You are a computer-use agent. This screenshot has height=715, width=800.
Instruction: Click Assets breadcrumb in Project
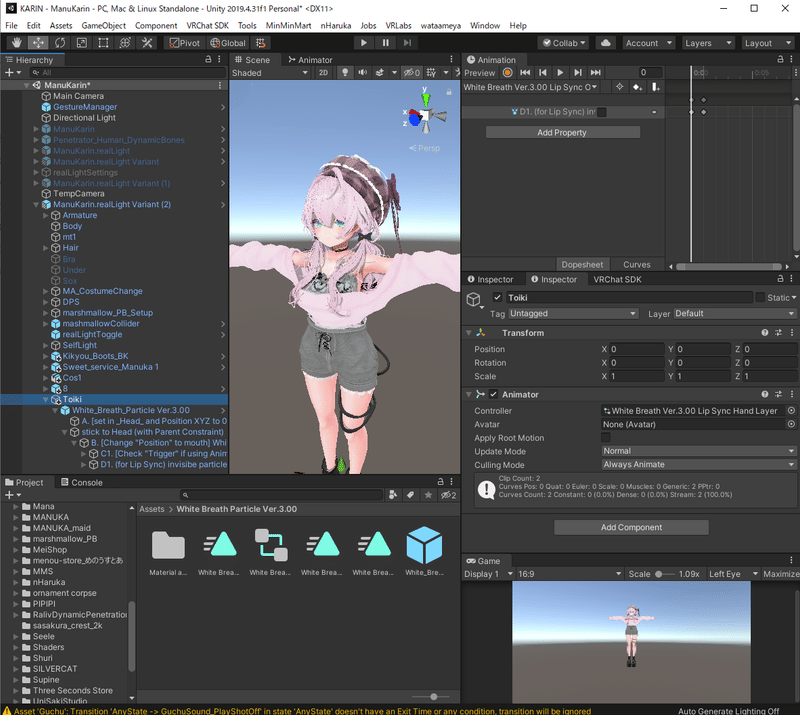(x=152, y=509)
